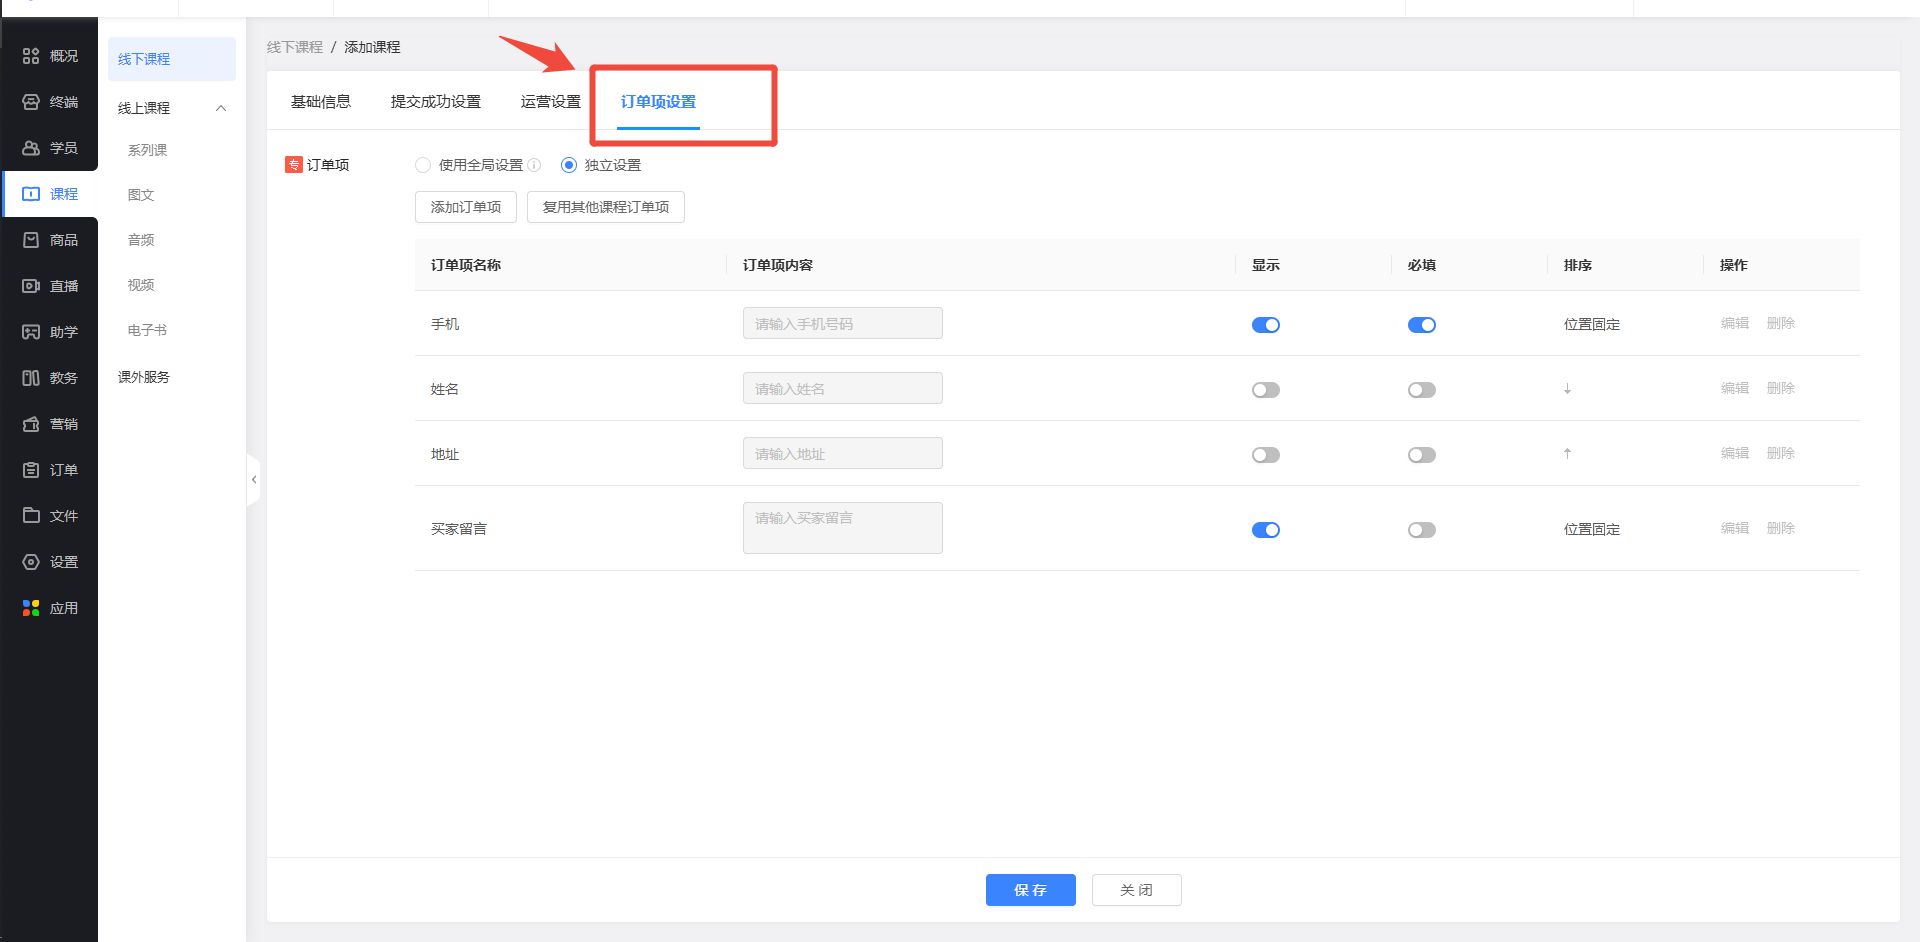Screen dimensions: 1920x942
Task: Switch to 运营设置 tab
Action: (x=550, y=102)
